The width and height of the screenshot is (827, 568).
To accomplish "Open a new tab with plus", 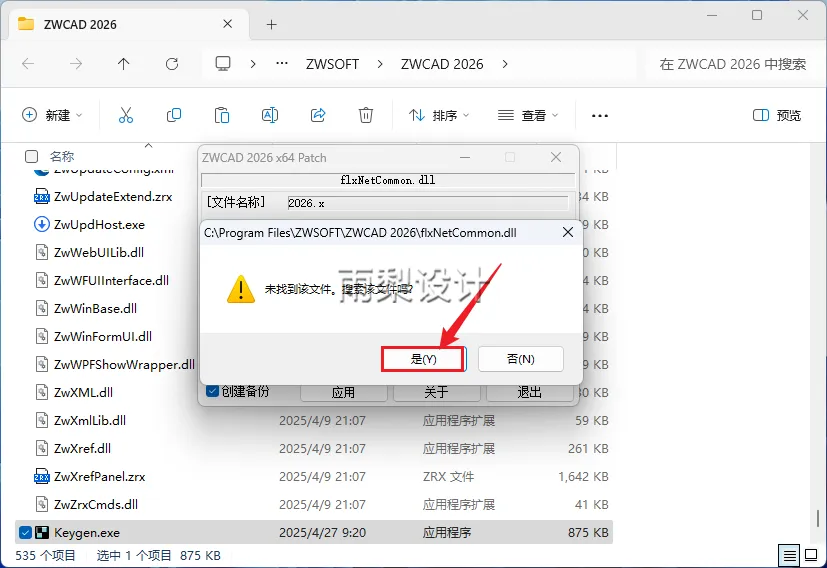I will [271, 24].
